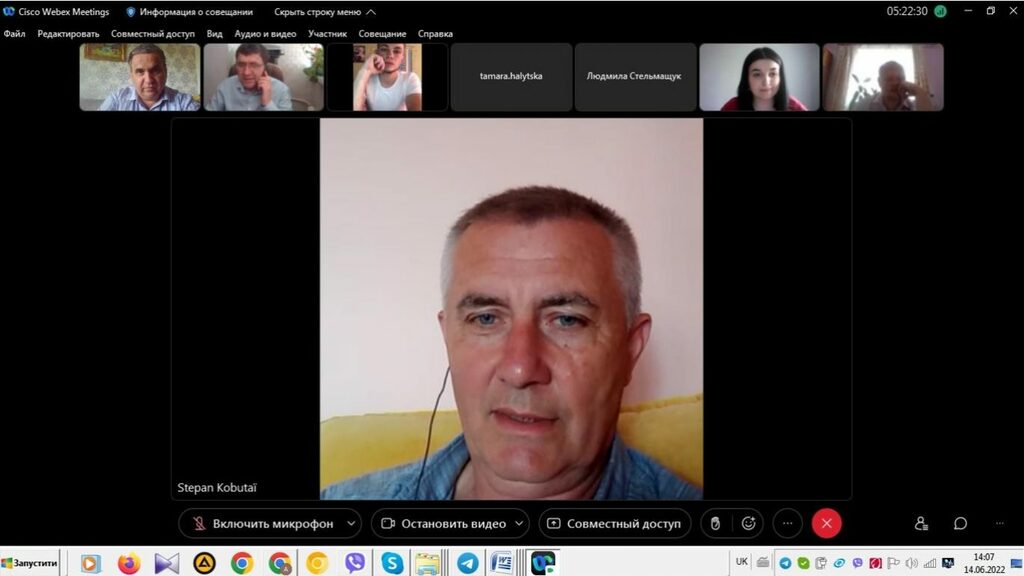Click Информация о совещании shield link
The width and height of the screenshot is (1024, 576).
pos(190,12)
